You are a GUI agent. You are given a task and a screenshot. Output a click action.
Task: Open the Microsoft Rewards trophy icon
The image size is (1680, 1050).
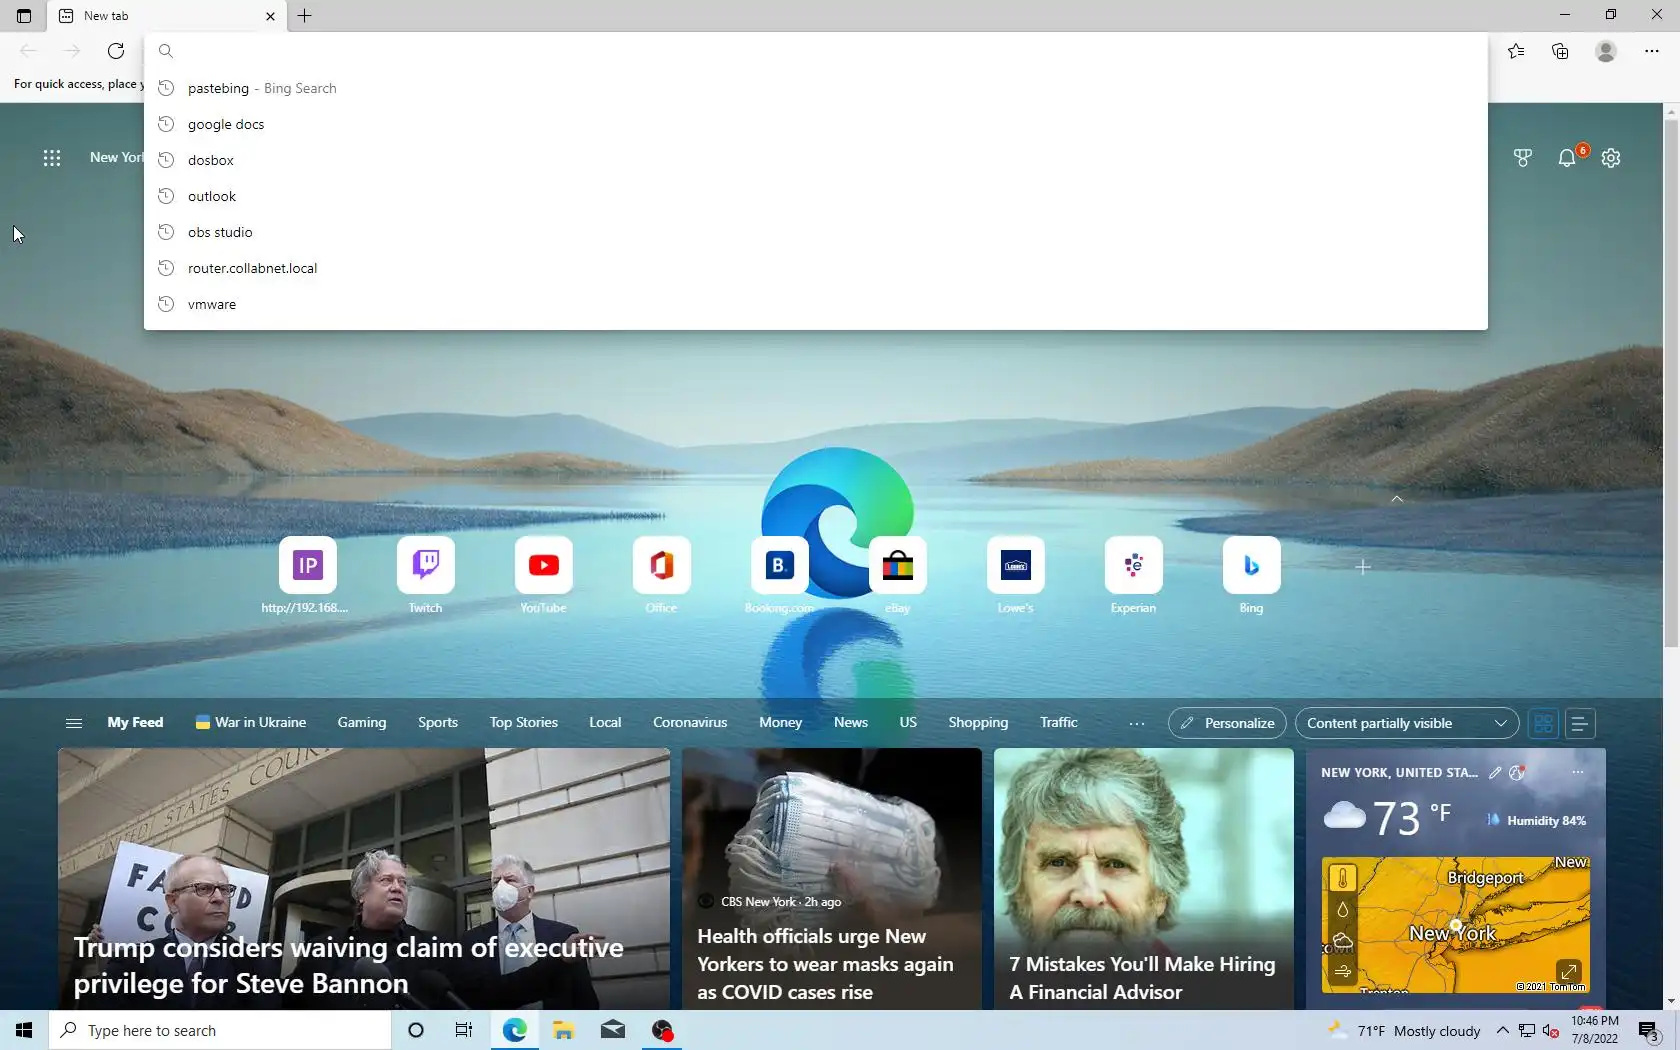tap(1523, 158)
